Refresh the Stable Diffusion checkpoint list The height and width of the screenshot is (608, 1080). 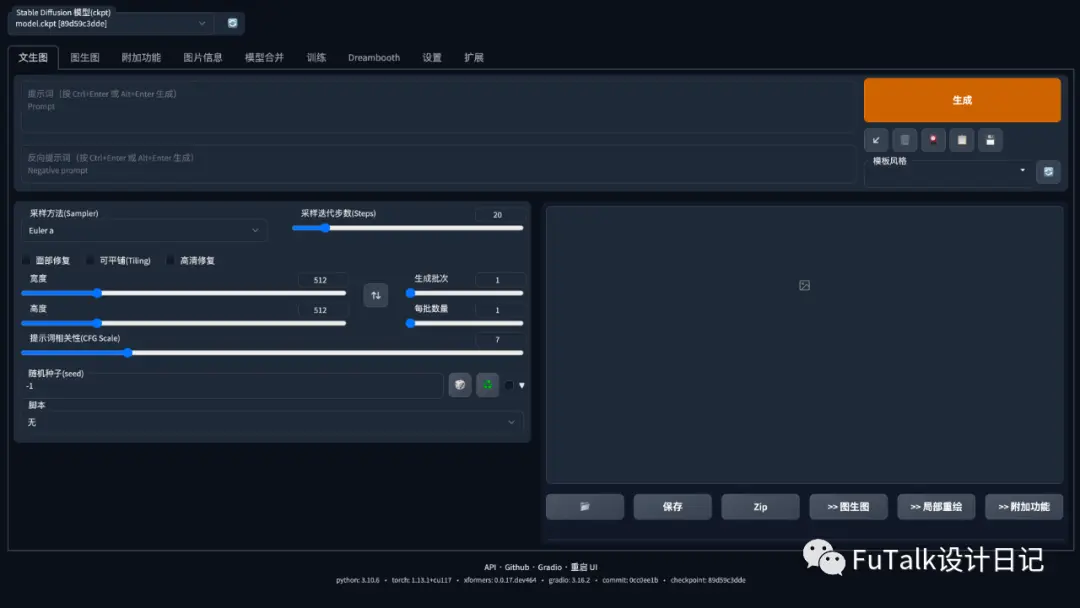[x=232, y=23]
